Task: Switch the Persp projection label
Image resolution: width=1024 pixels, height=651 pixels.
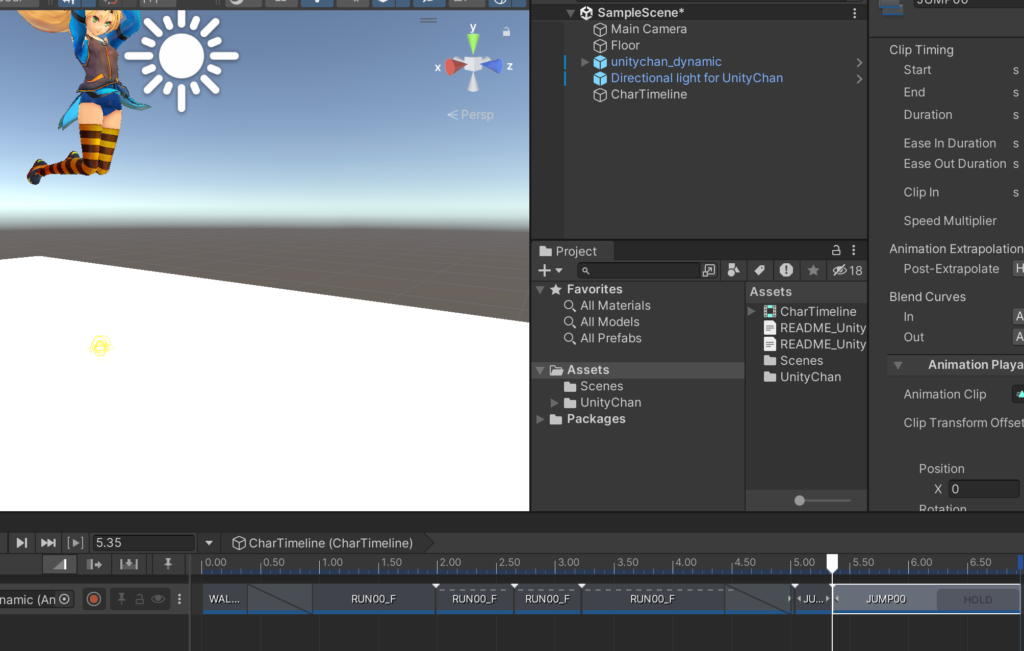Action: (471, 115)
